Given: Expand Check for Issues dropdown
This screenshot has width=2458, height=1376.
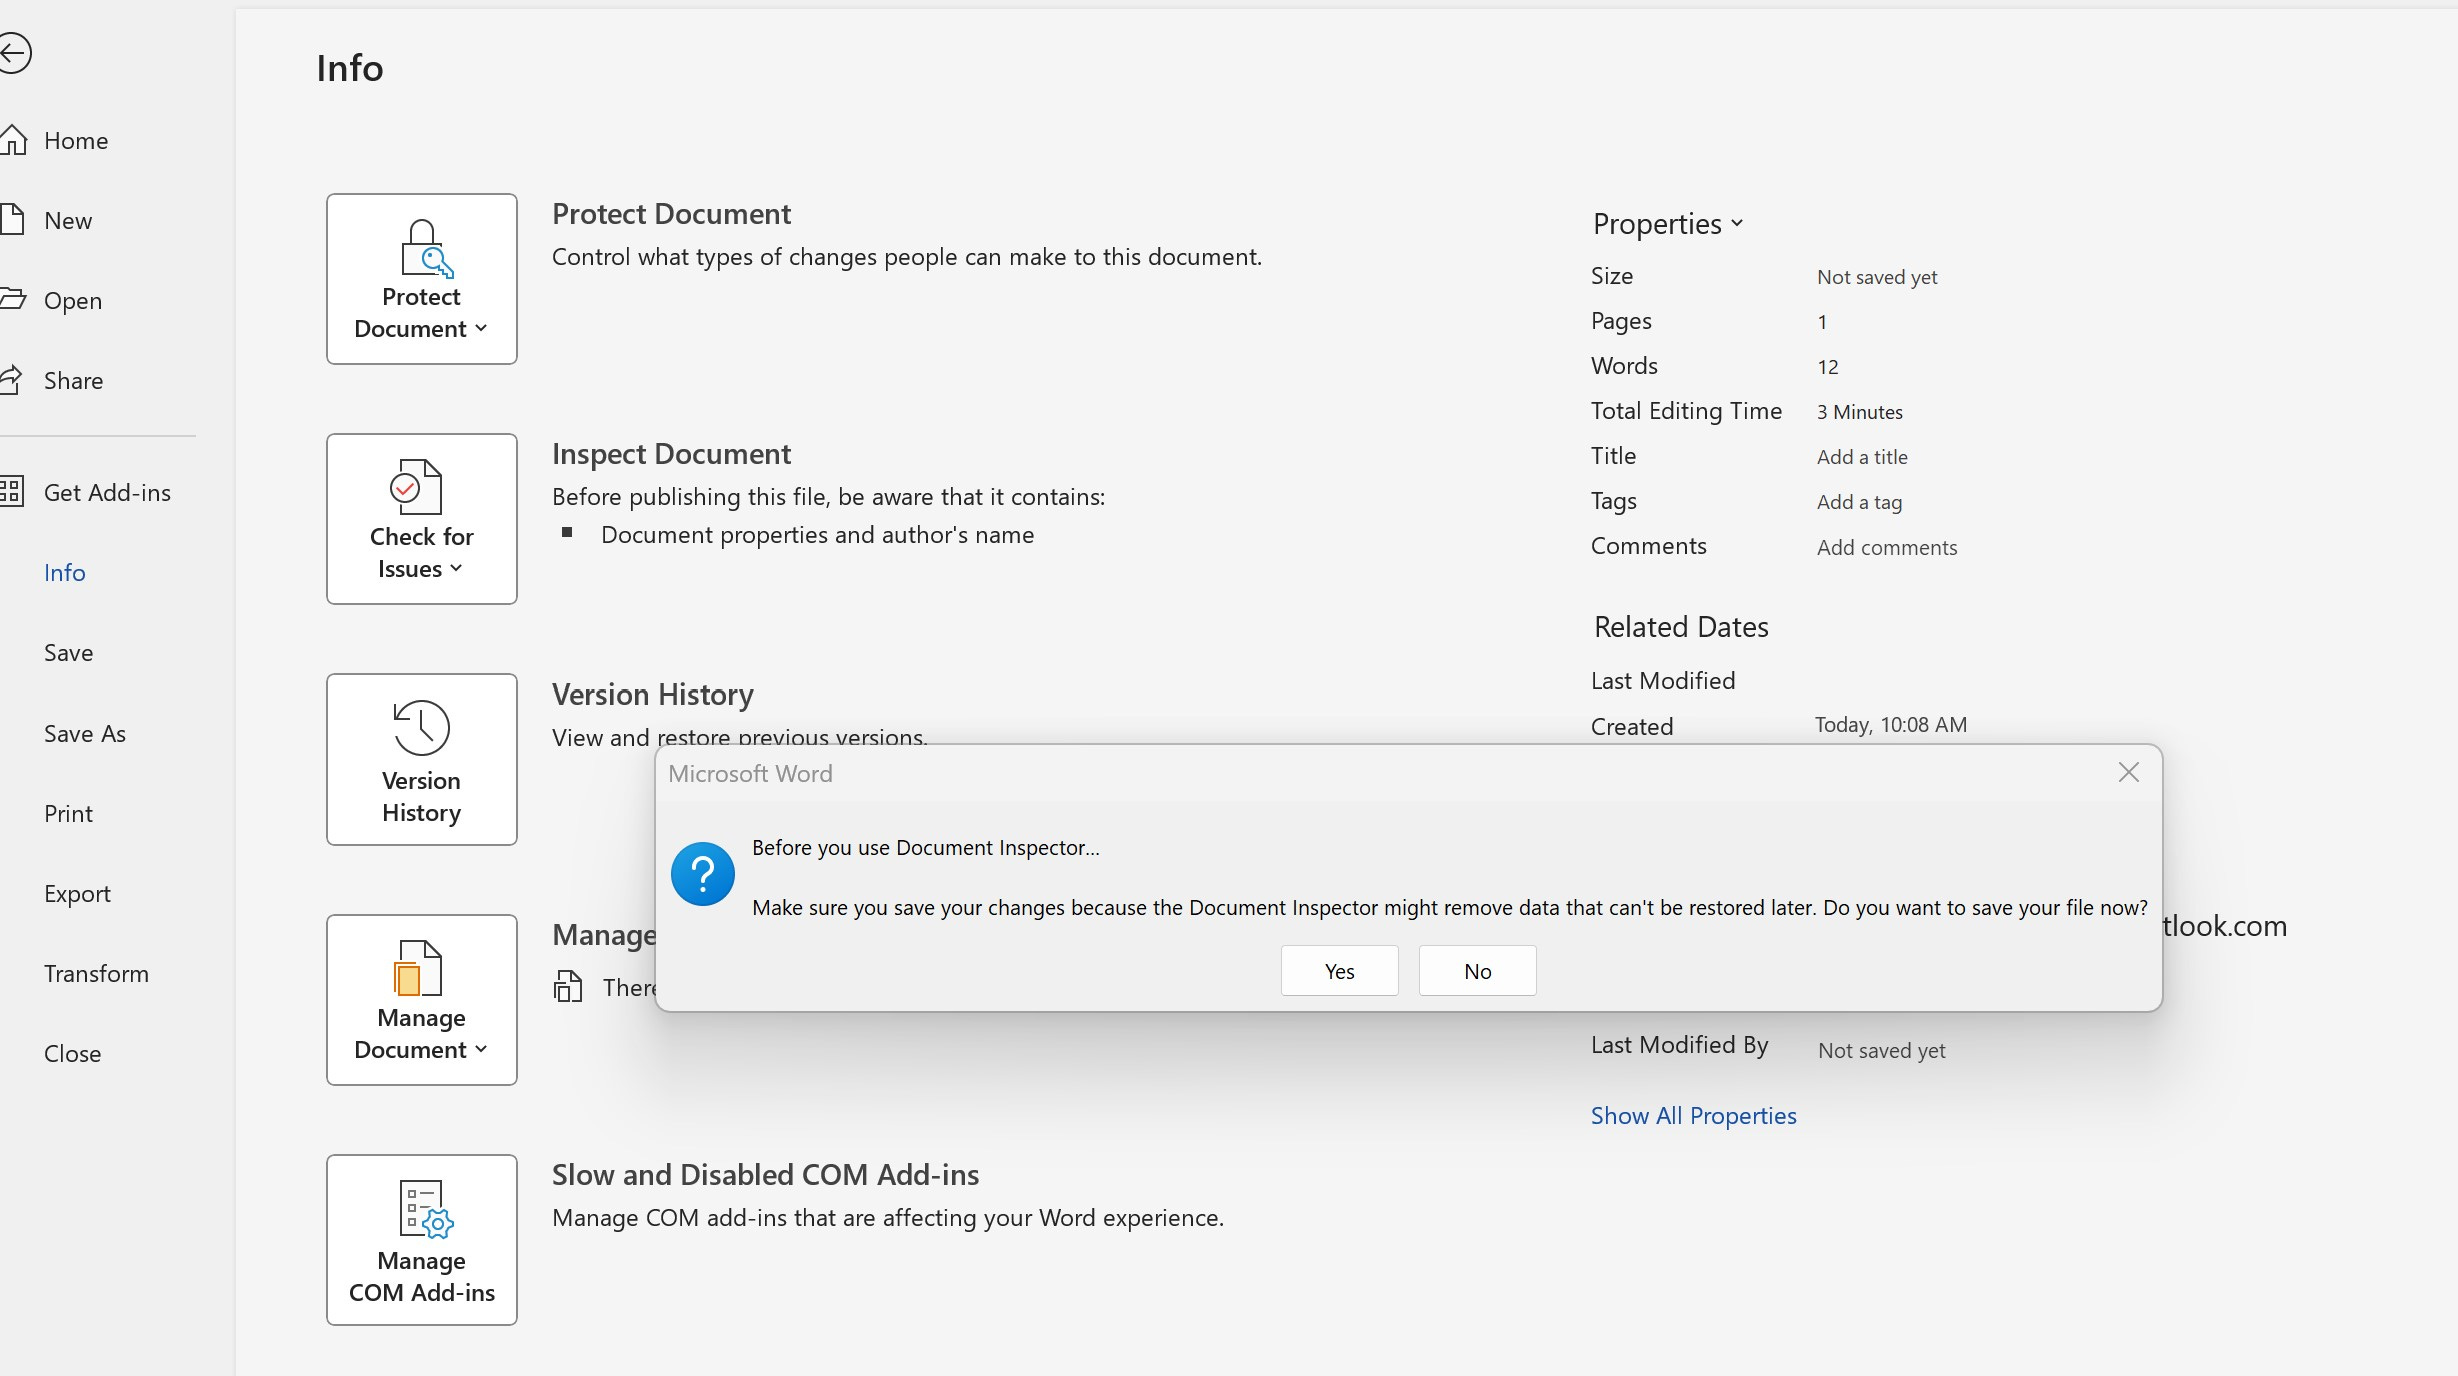Looking at the screenshot, I should [x=421, y=519].
